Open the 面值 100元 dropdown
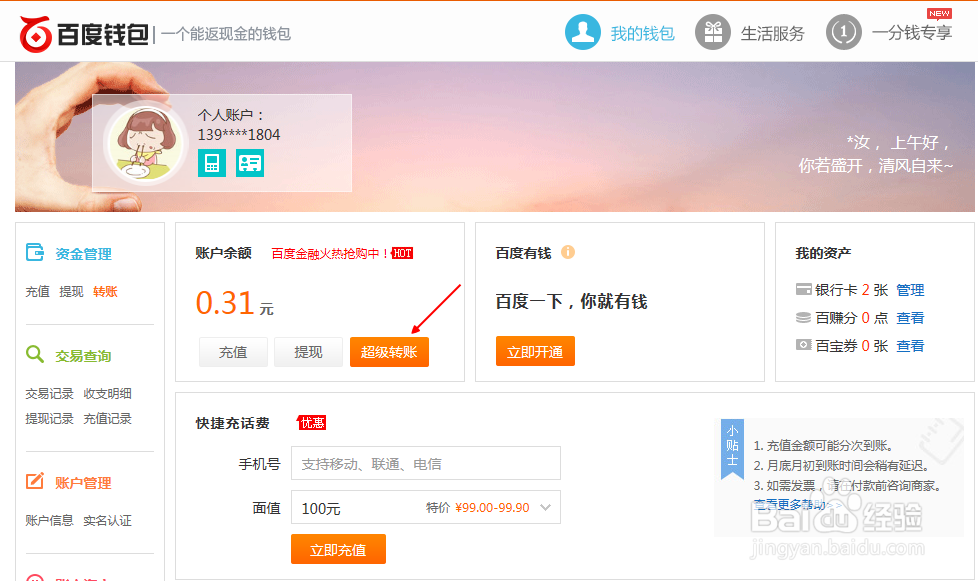Screen dimensions: 978x581 pyautogui.click(x=425, y=507)
